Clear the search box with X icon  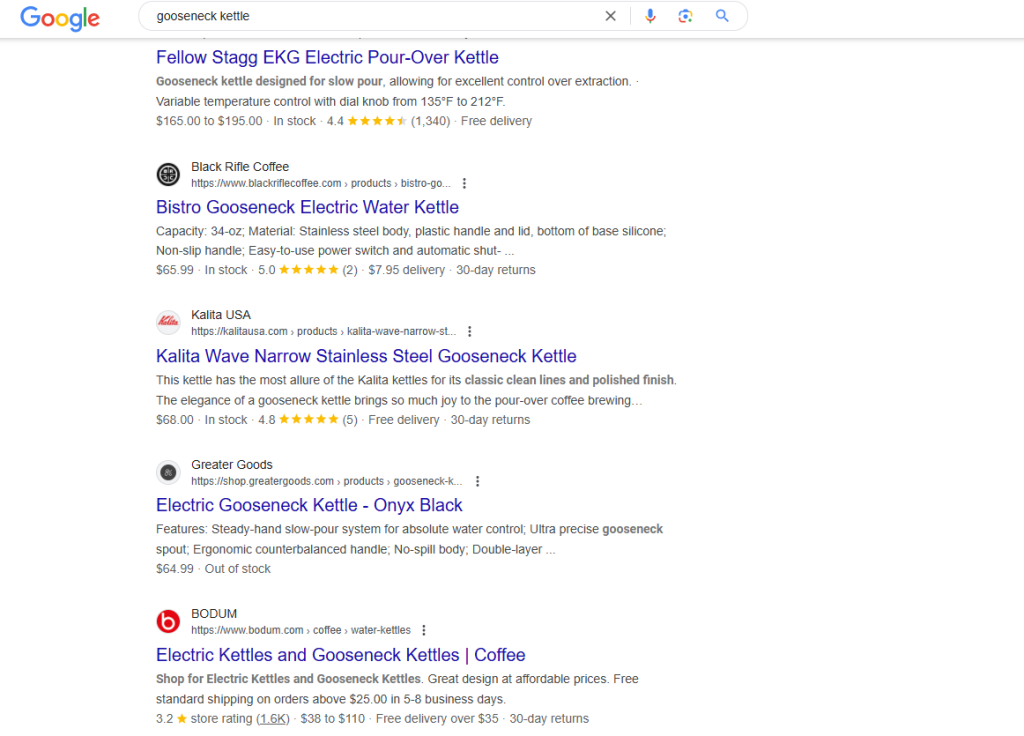(610, 16)
